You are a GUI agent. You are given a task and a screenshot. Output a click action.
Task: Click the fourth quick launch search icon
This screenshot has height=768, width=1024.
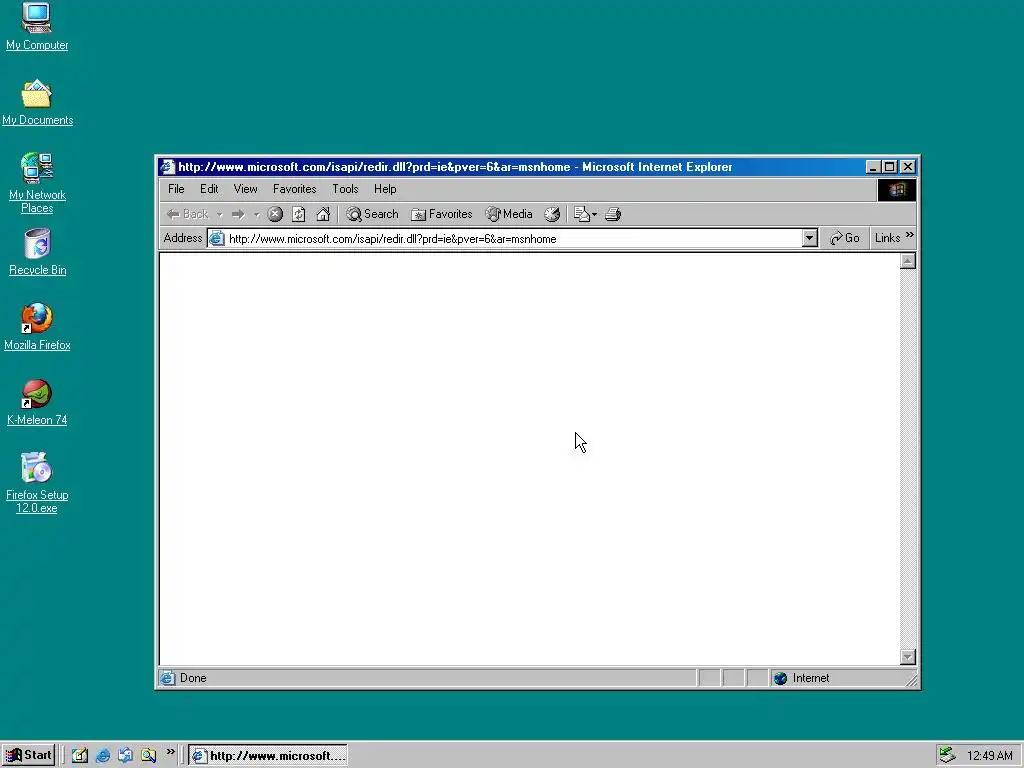148,756
